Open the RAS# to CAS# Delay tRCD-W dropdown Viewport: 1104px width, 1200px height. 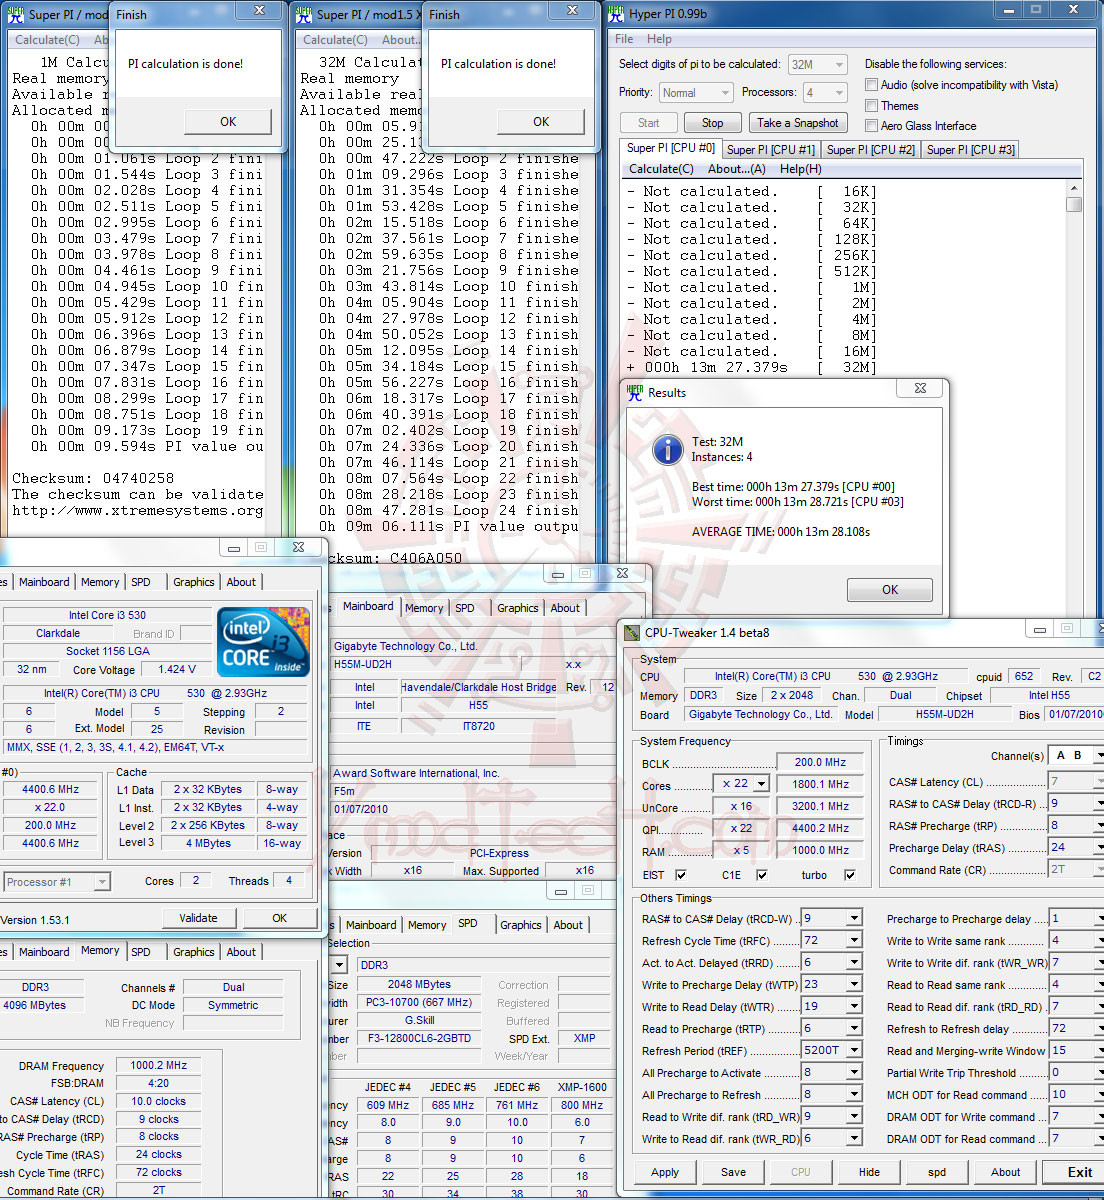point(854,918)
